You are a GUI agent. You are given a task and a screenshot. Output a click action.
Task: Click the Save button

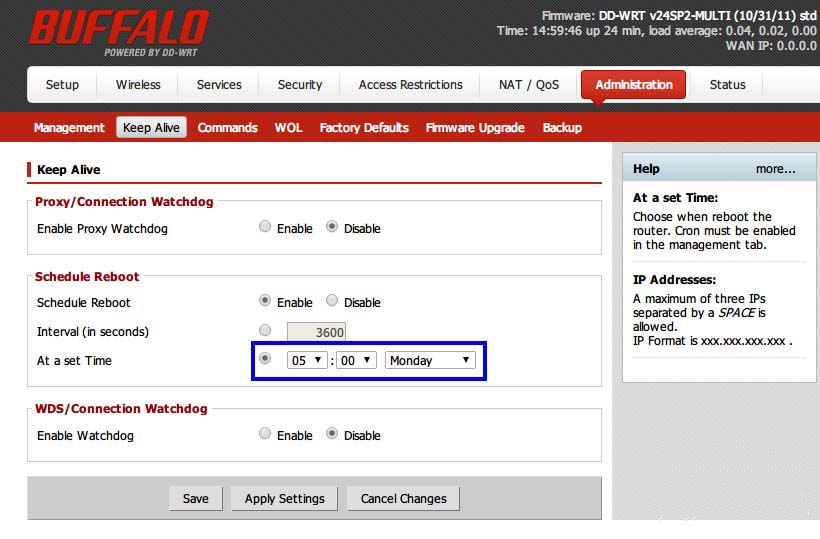click(196, 499)
